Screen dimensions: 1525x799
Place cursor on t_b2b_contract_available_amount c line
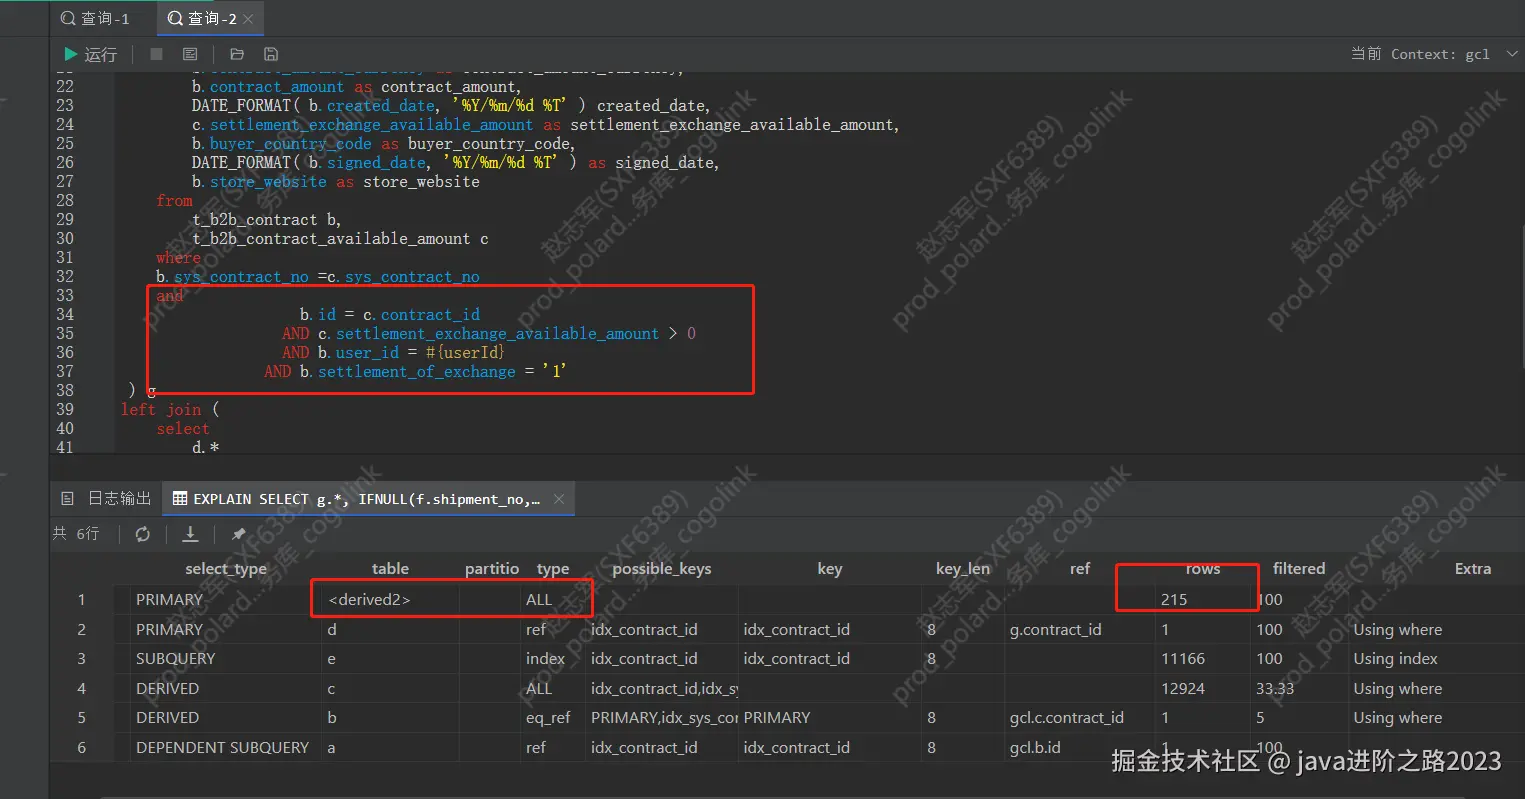pos(340,239)
